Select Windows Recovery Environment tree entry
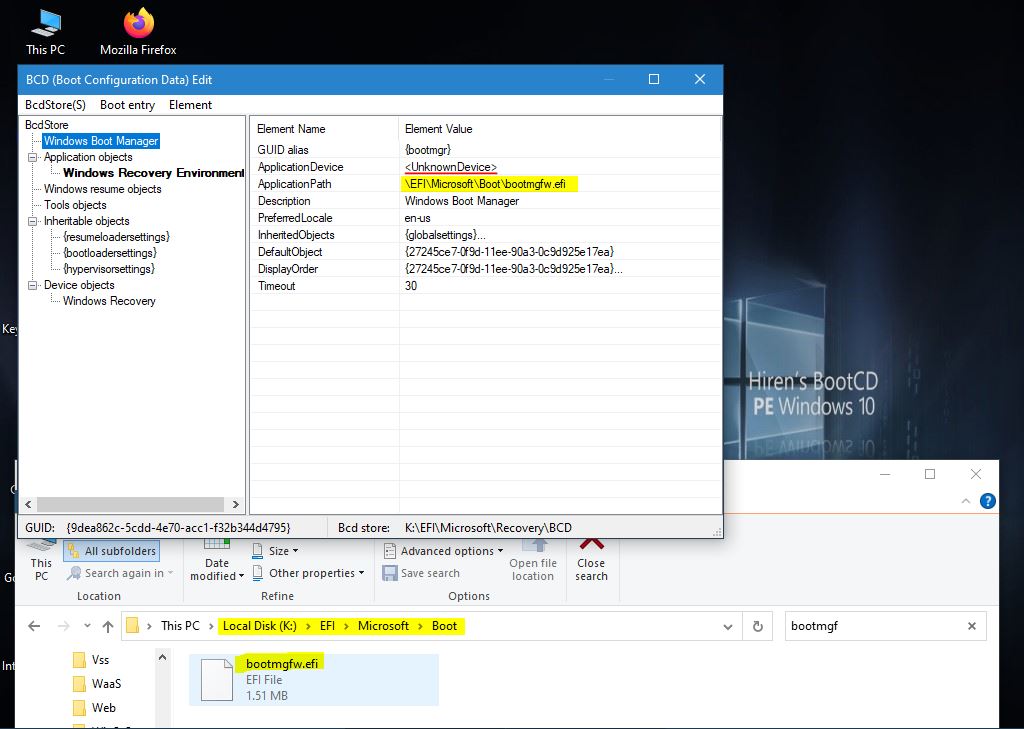Viewport: 1024px width, 729px height. click(x=153, y=173)
